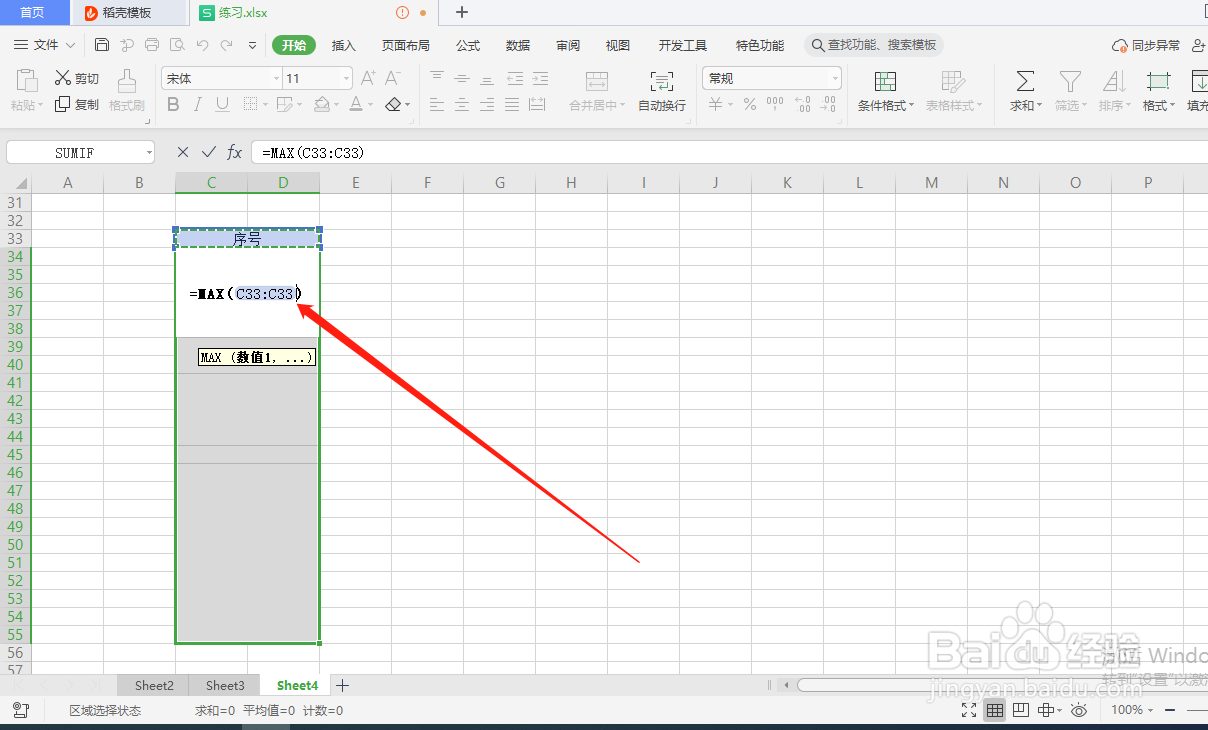Click in the formula bar input
1208x730 pixels.
click(729, 152)
